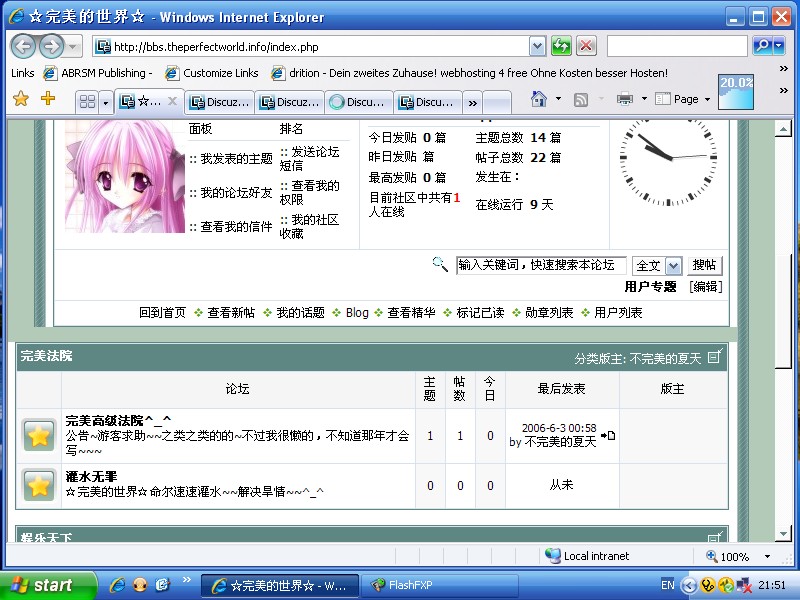Switch to the loading Discu tab
800x600 pixels.
pyautogui.click(x=359, y=102)
